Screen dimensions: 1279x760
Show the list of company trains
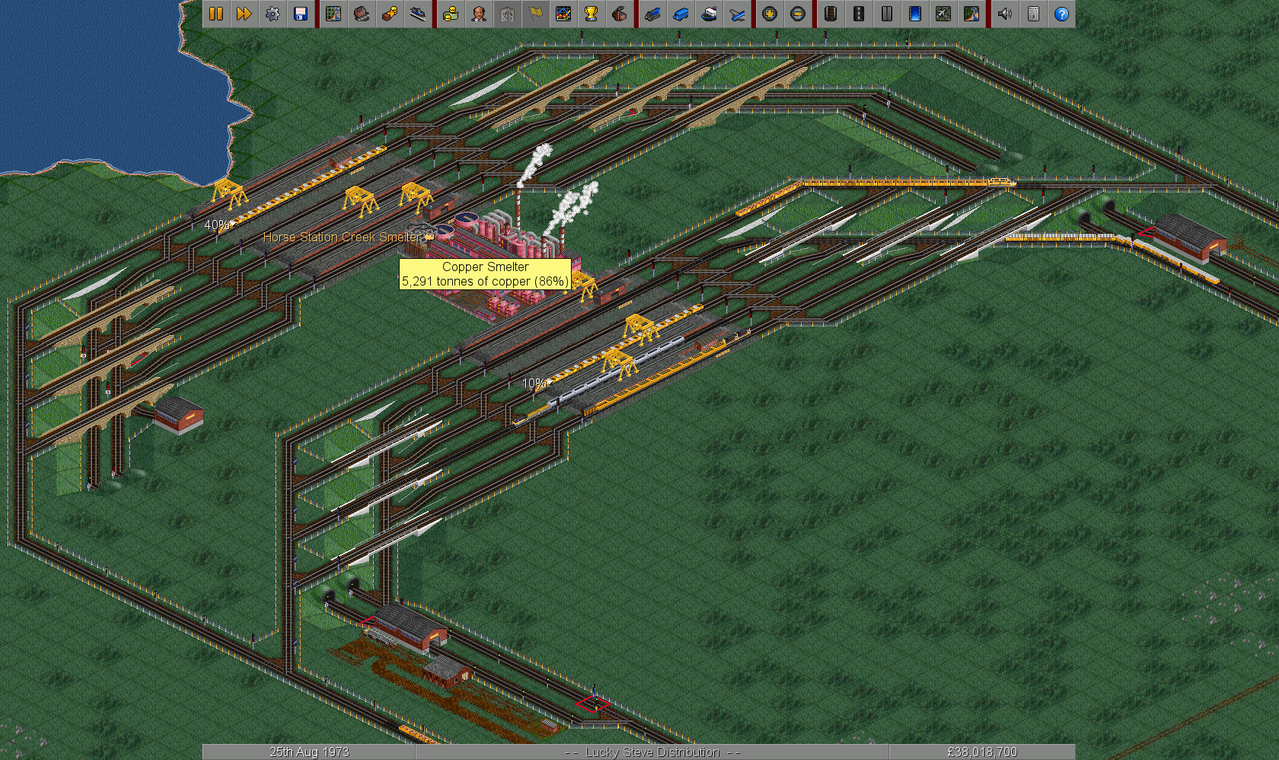click(653, 14)
